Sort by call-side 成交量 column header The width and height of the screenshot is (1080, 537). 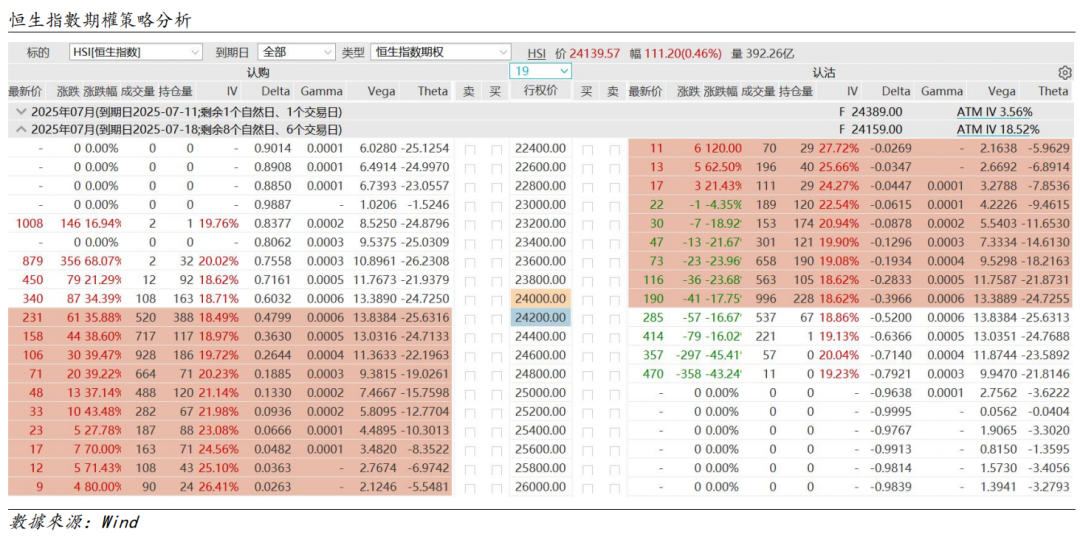tap(138, 91)
